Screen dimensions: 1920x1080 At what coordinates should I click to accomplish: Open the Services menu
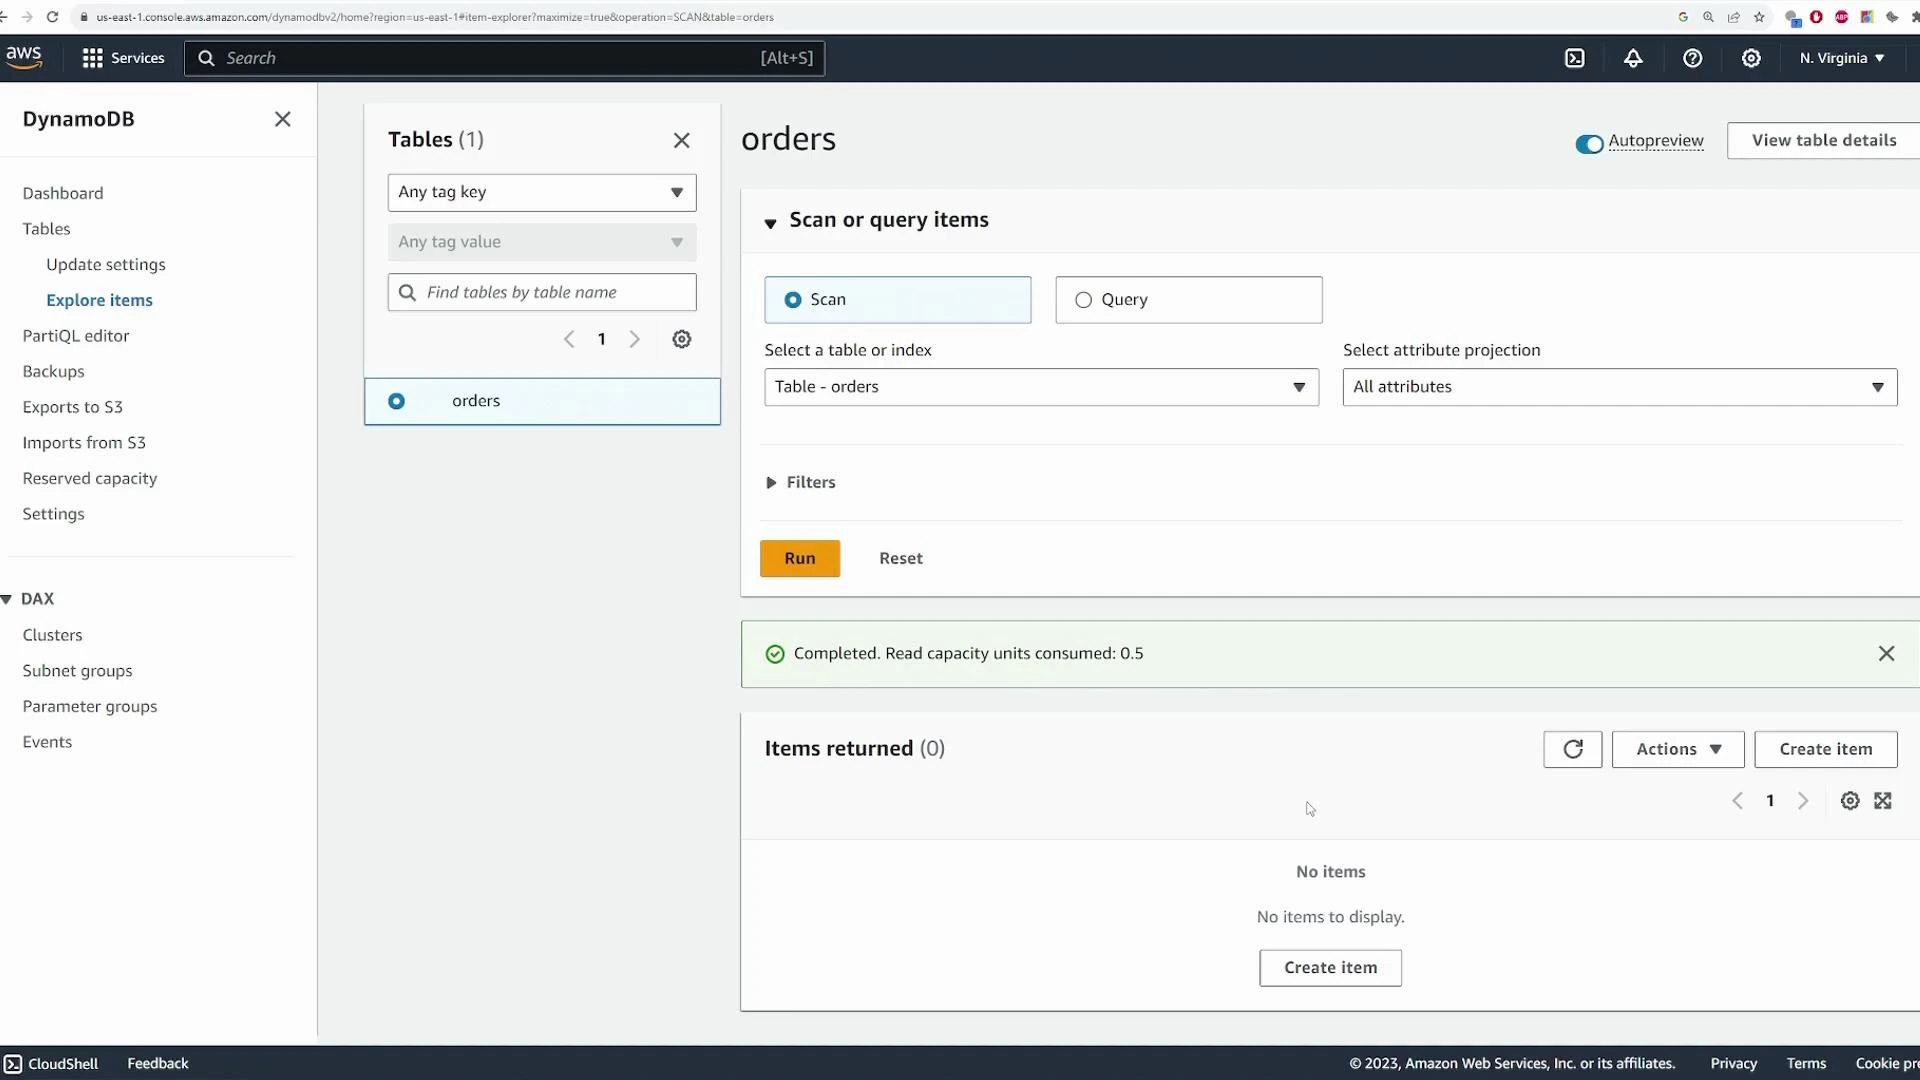point(122,58)
